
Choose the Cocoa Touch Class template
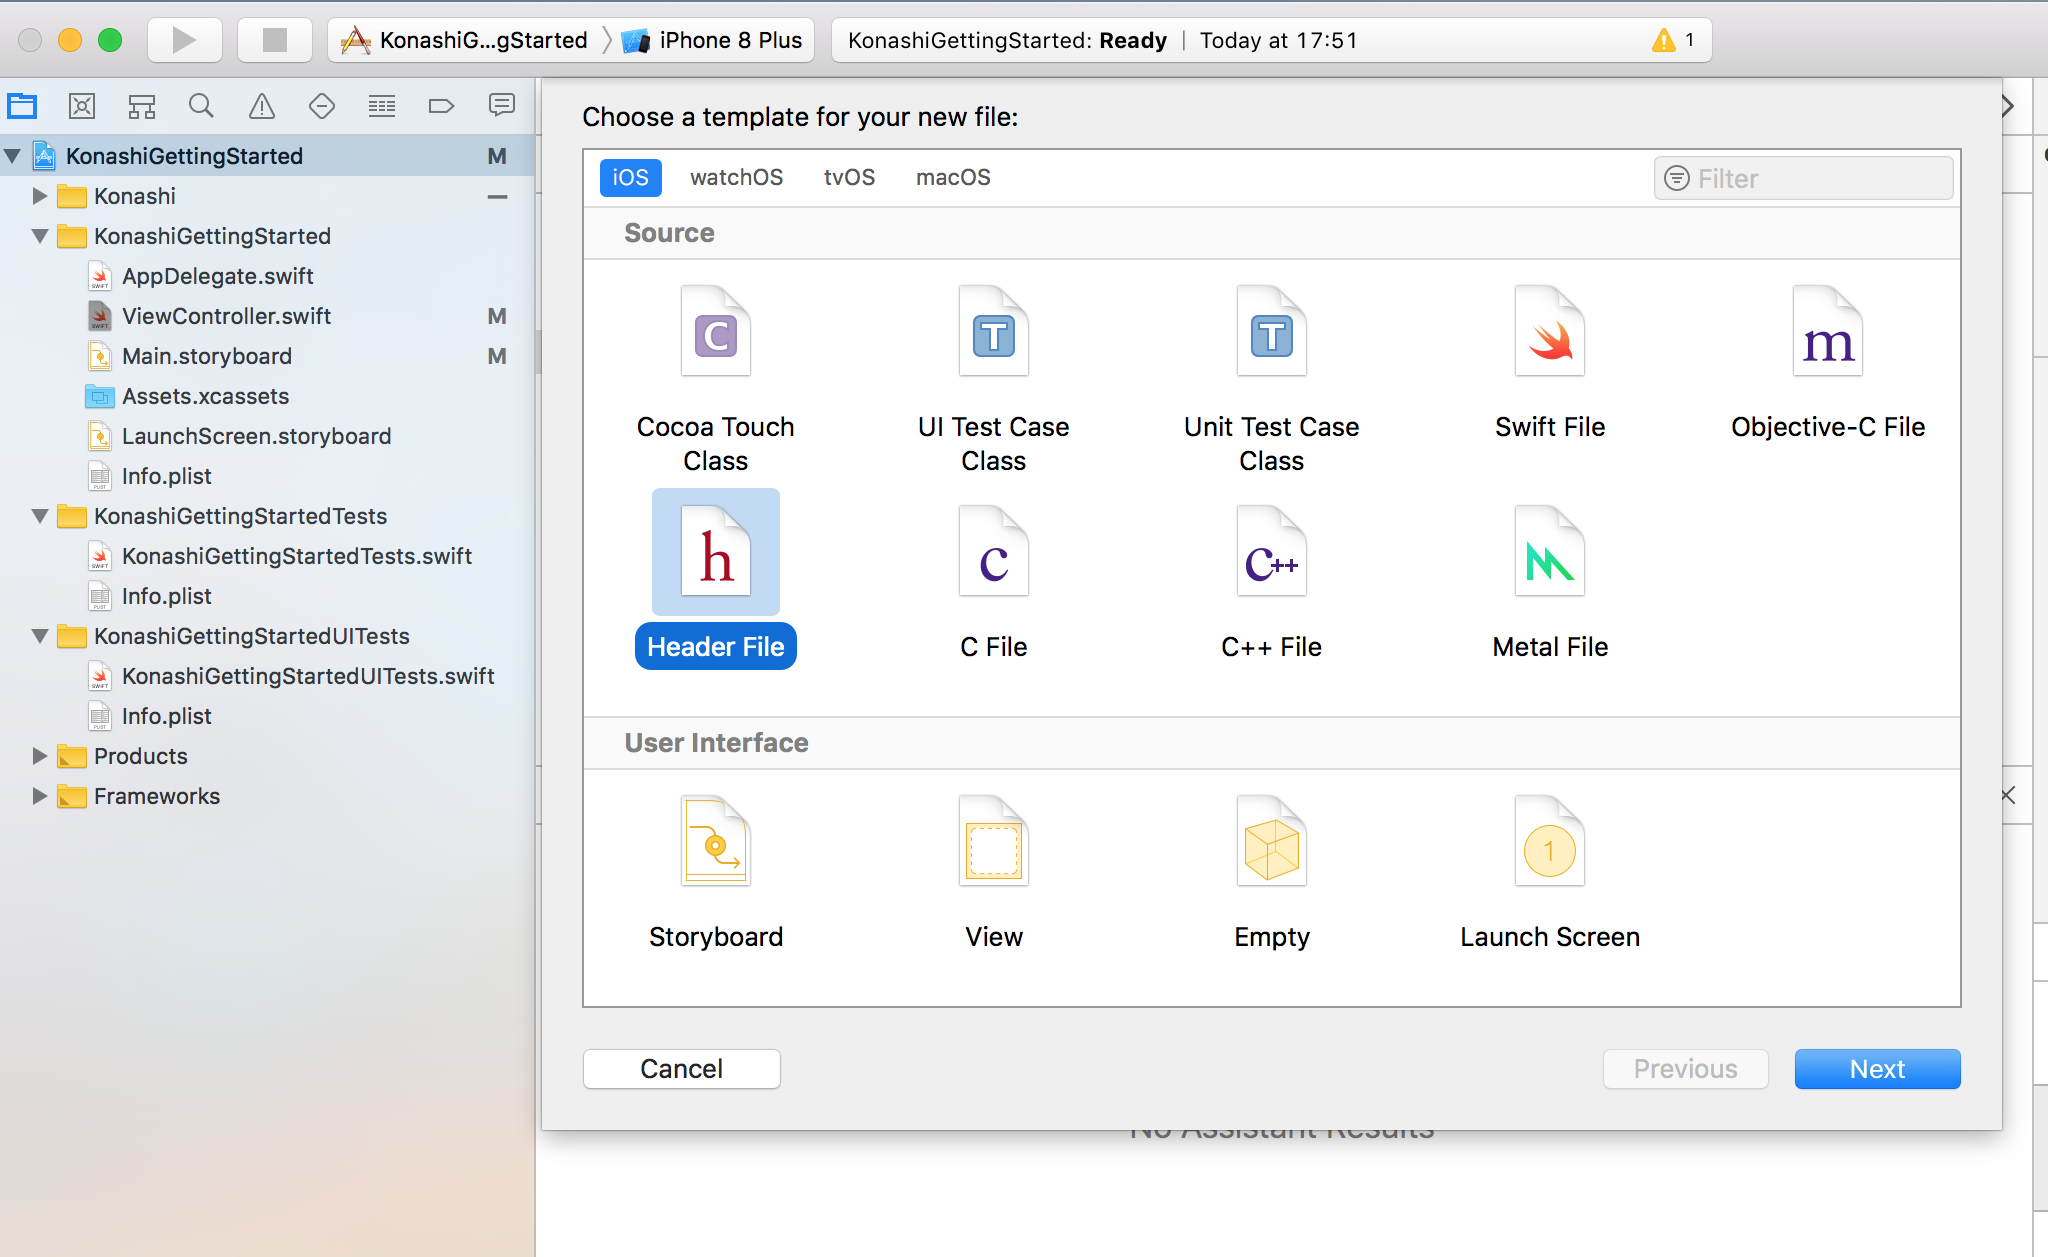coord(715,333)
